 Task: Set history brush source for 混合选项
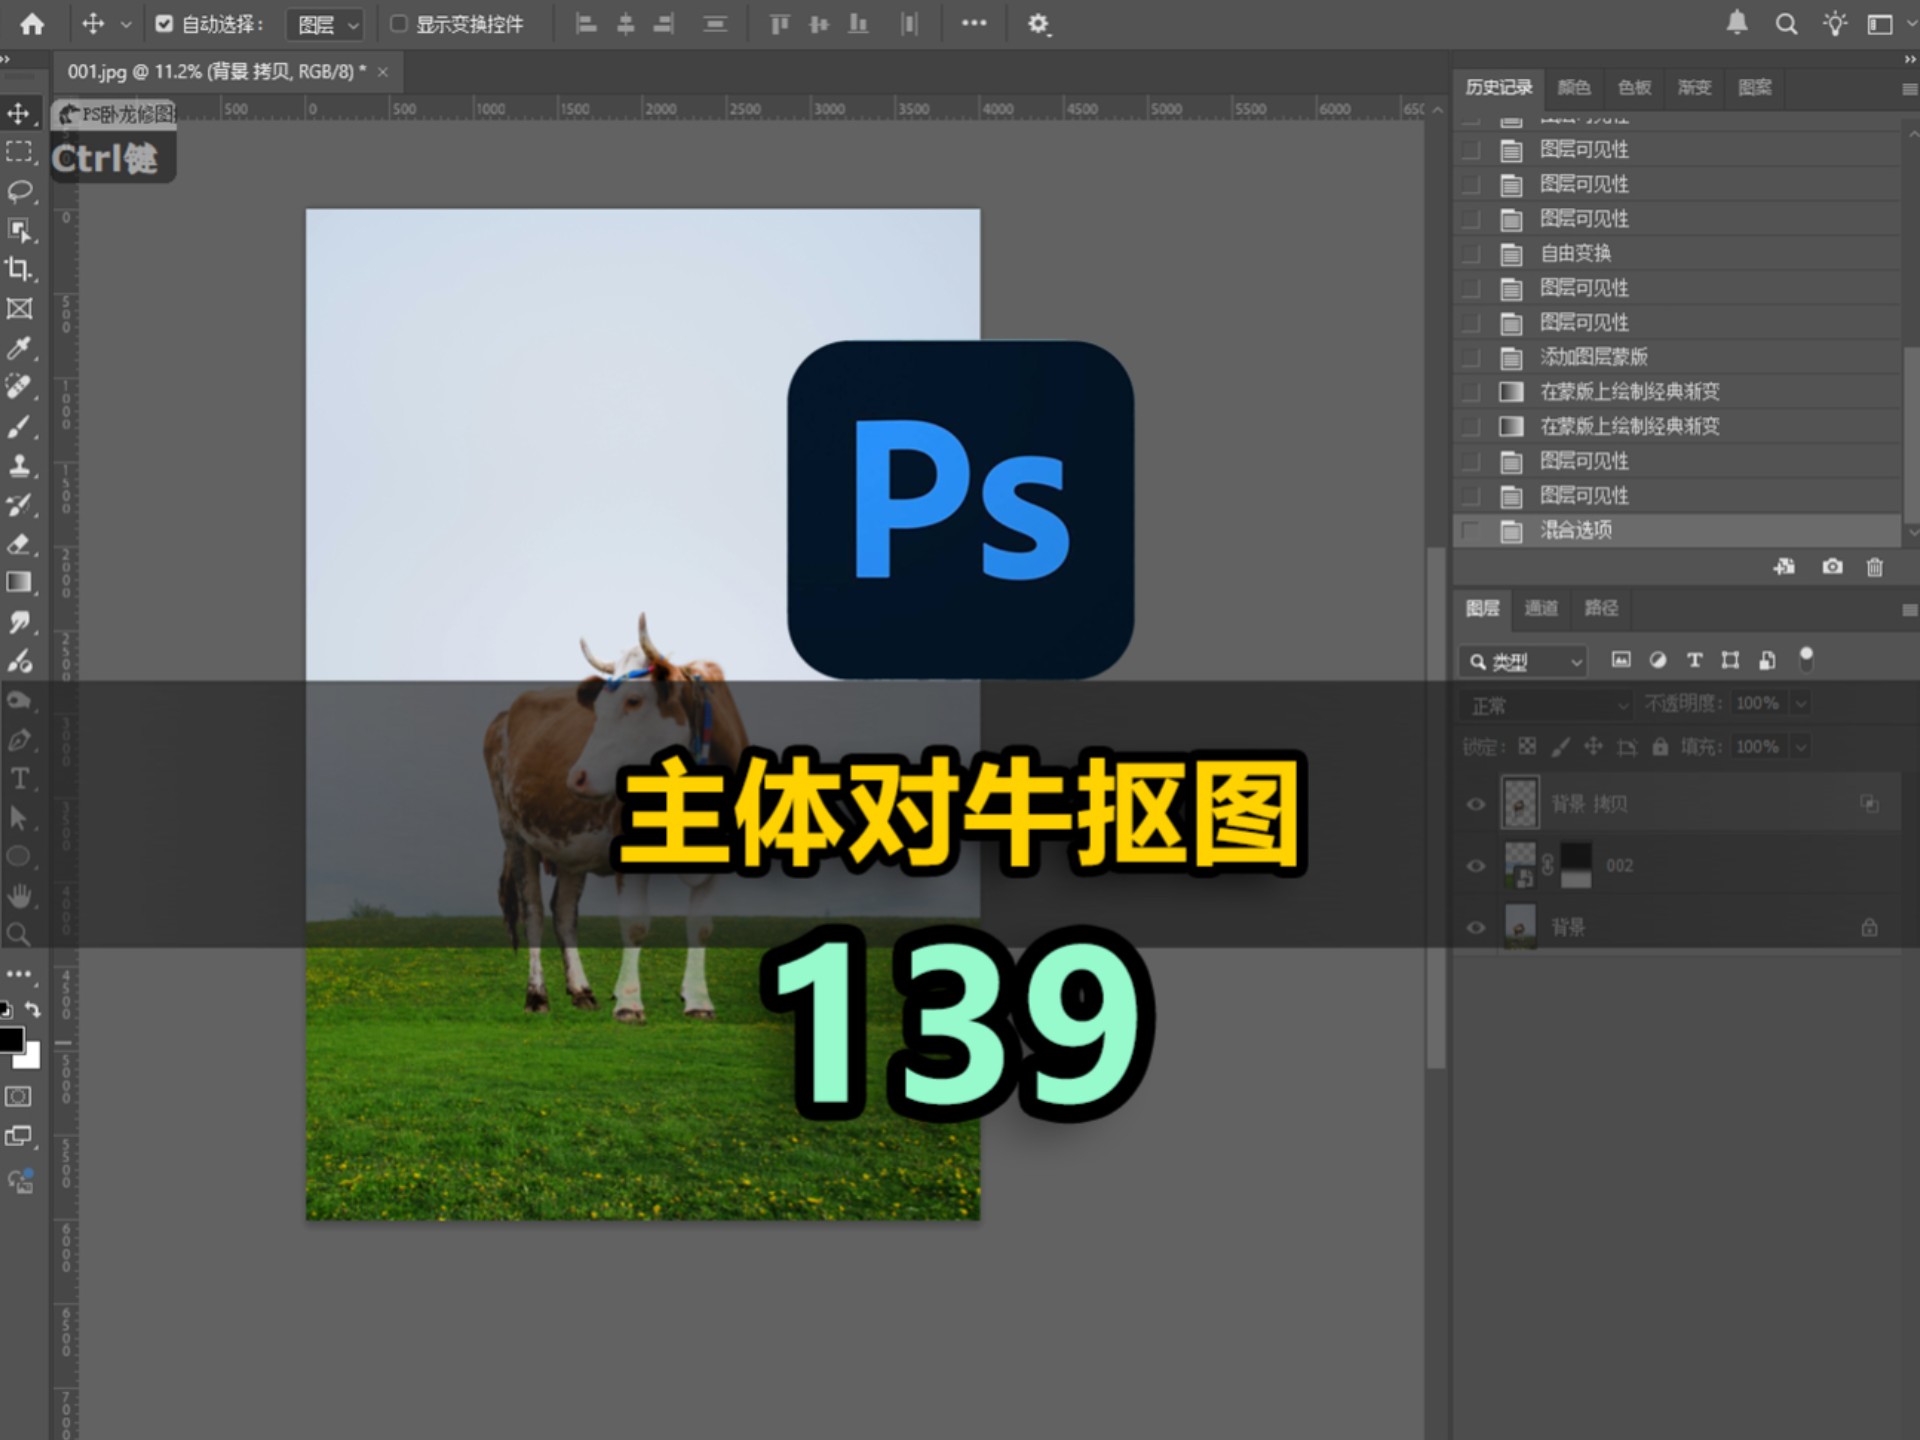pos(1470,530)
